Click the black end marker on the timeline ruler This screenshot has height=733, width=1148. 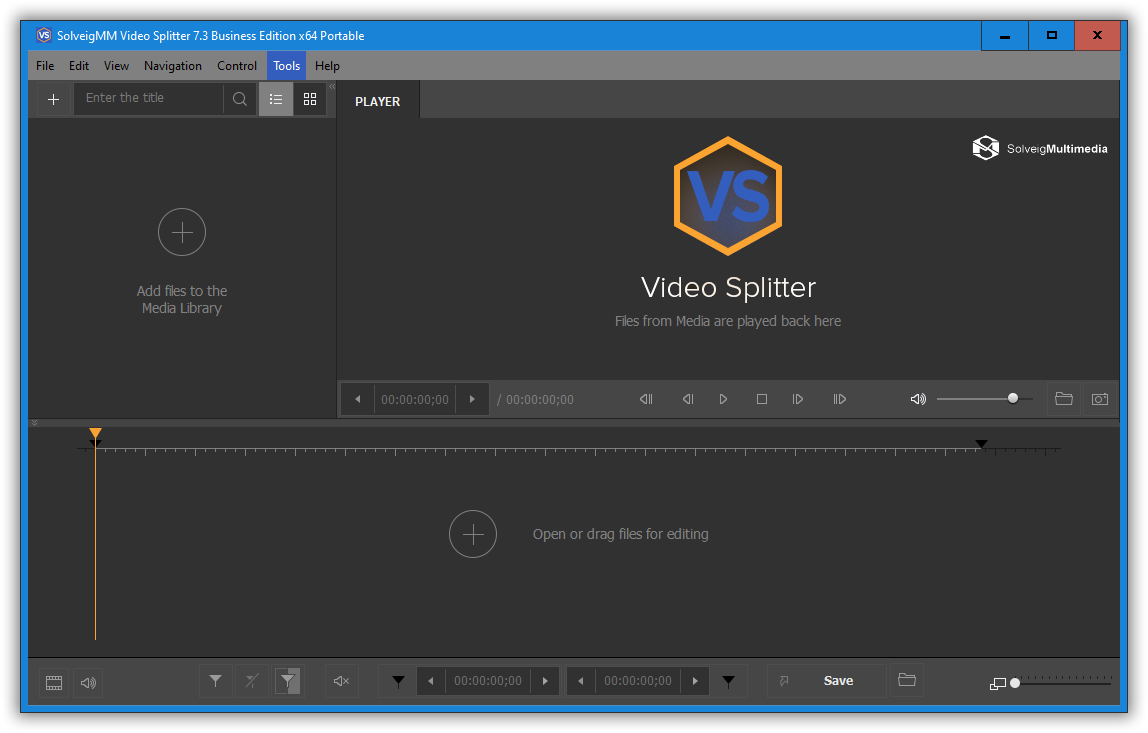click(981, 444)
